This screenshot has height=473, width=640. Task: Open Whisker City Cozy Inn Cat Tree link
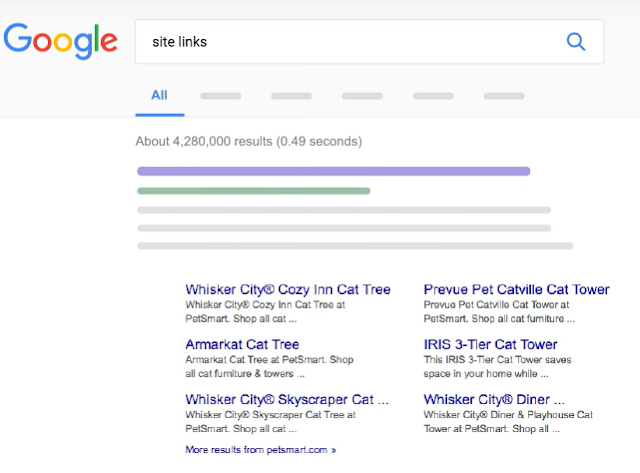click(x=288, y=289)
